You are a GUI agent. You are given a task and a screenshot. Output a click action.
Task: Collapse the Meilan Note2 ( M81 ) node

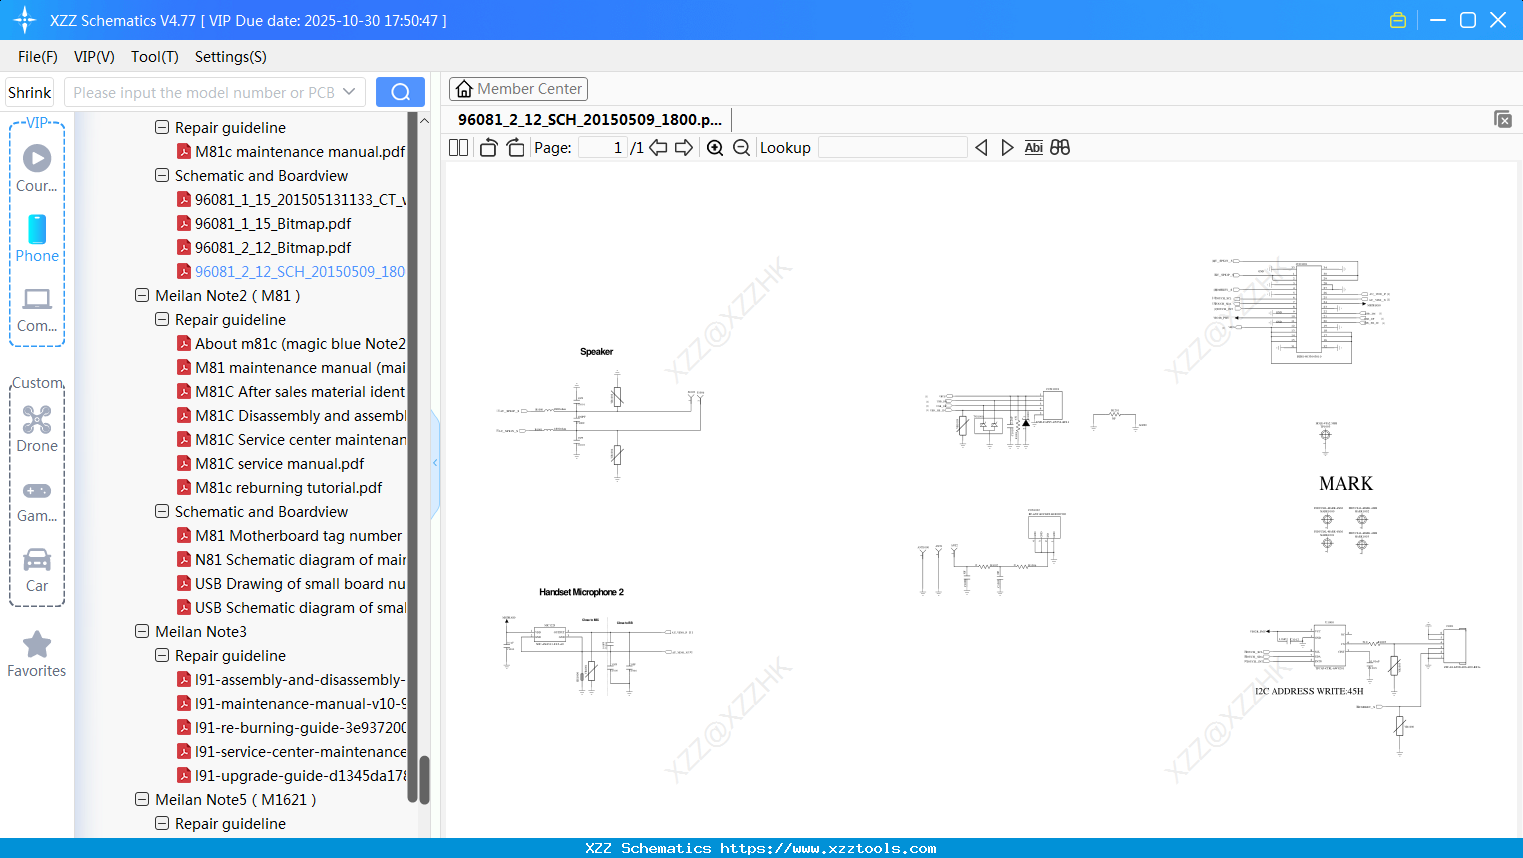[x=142, y=296]
